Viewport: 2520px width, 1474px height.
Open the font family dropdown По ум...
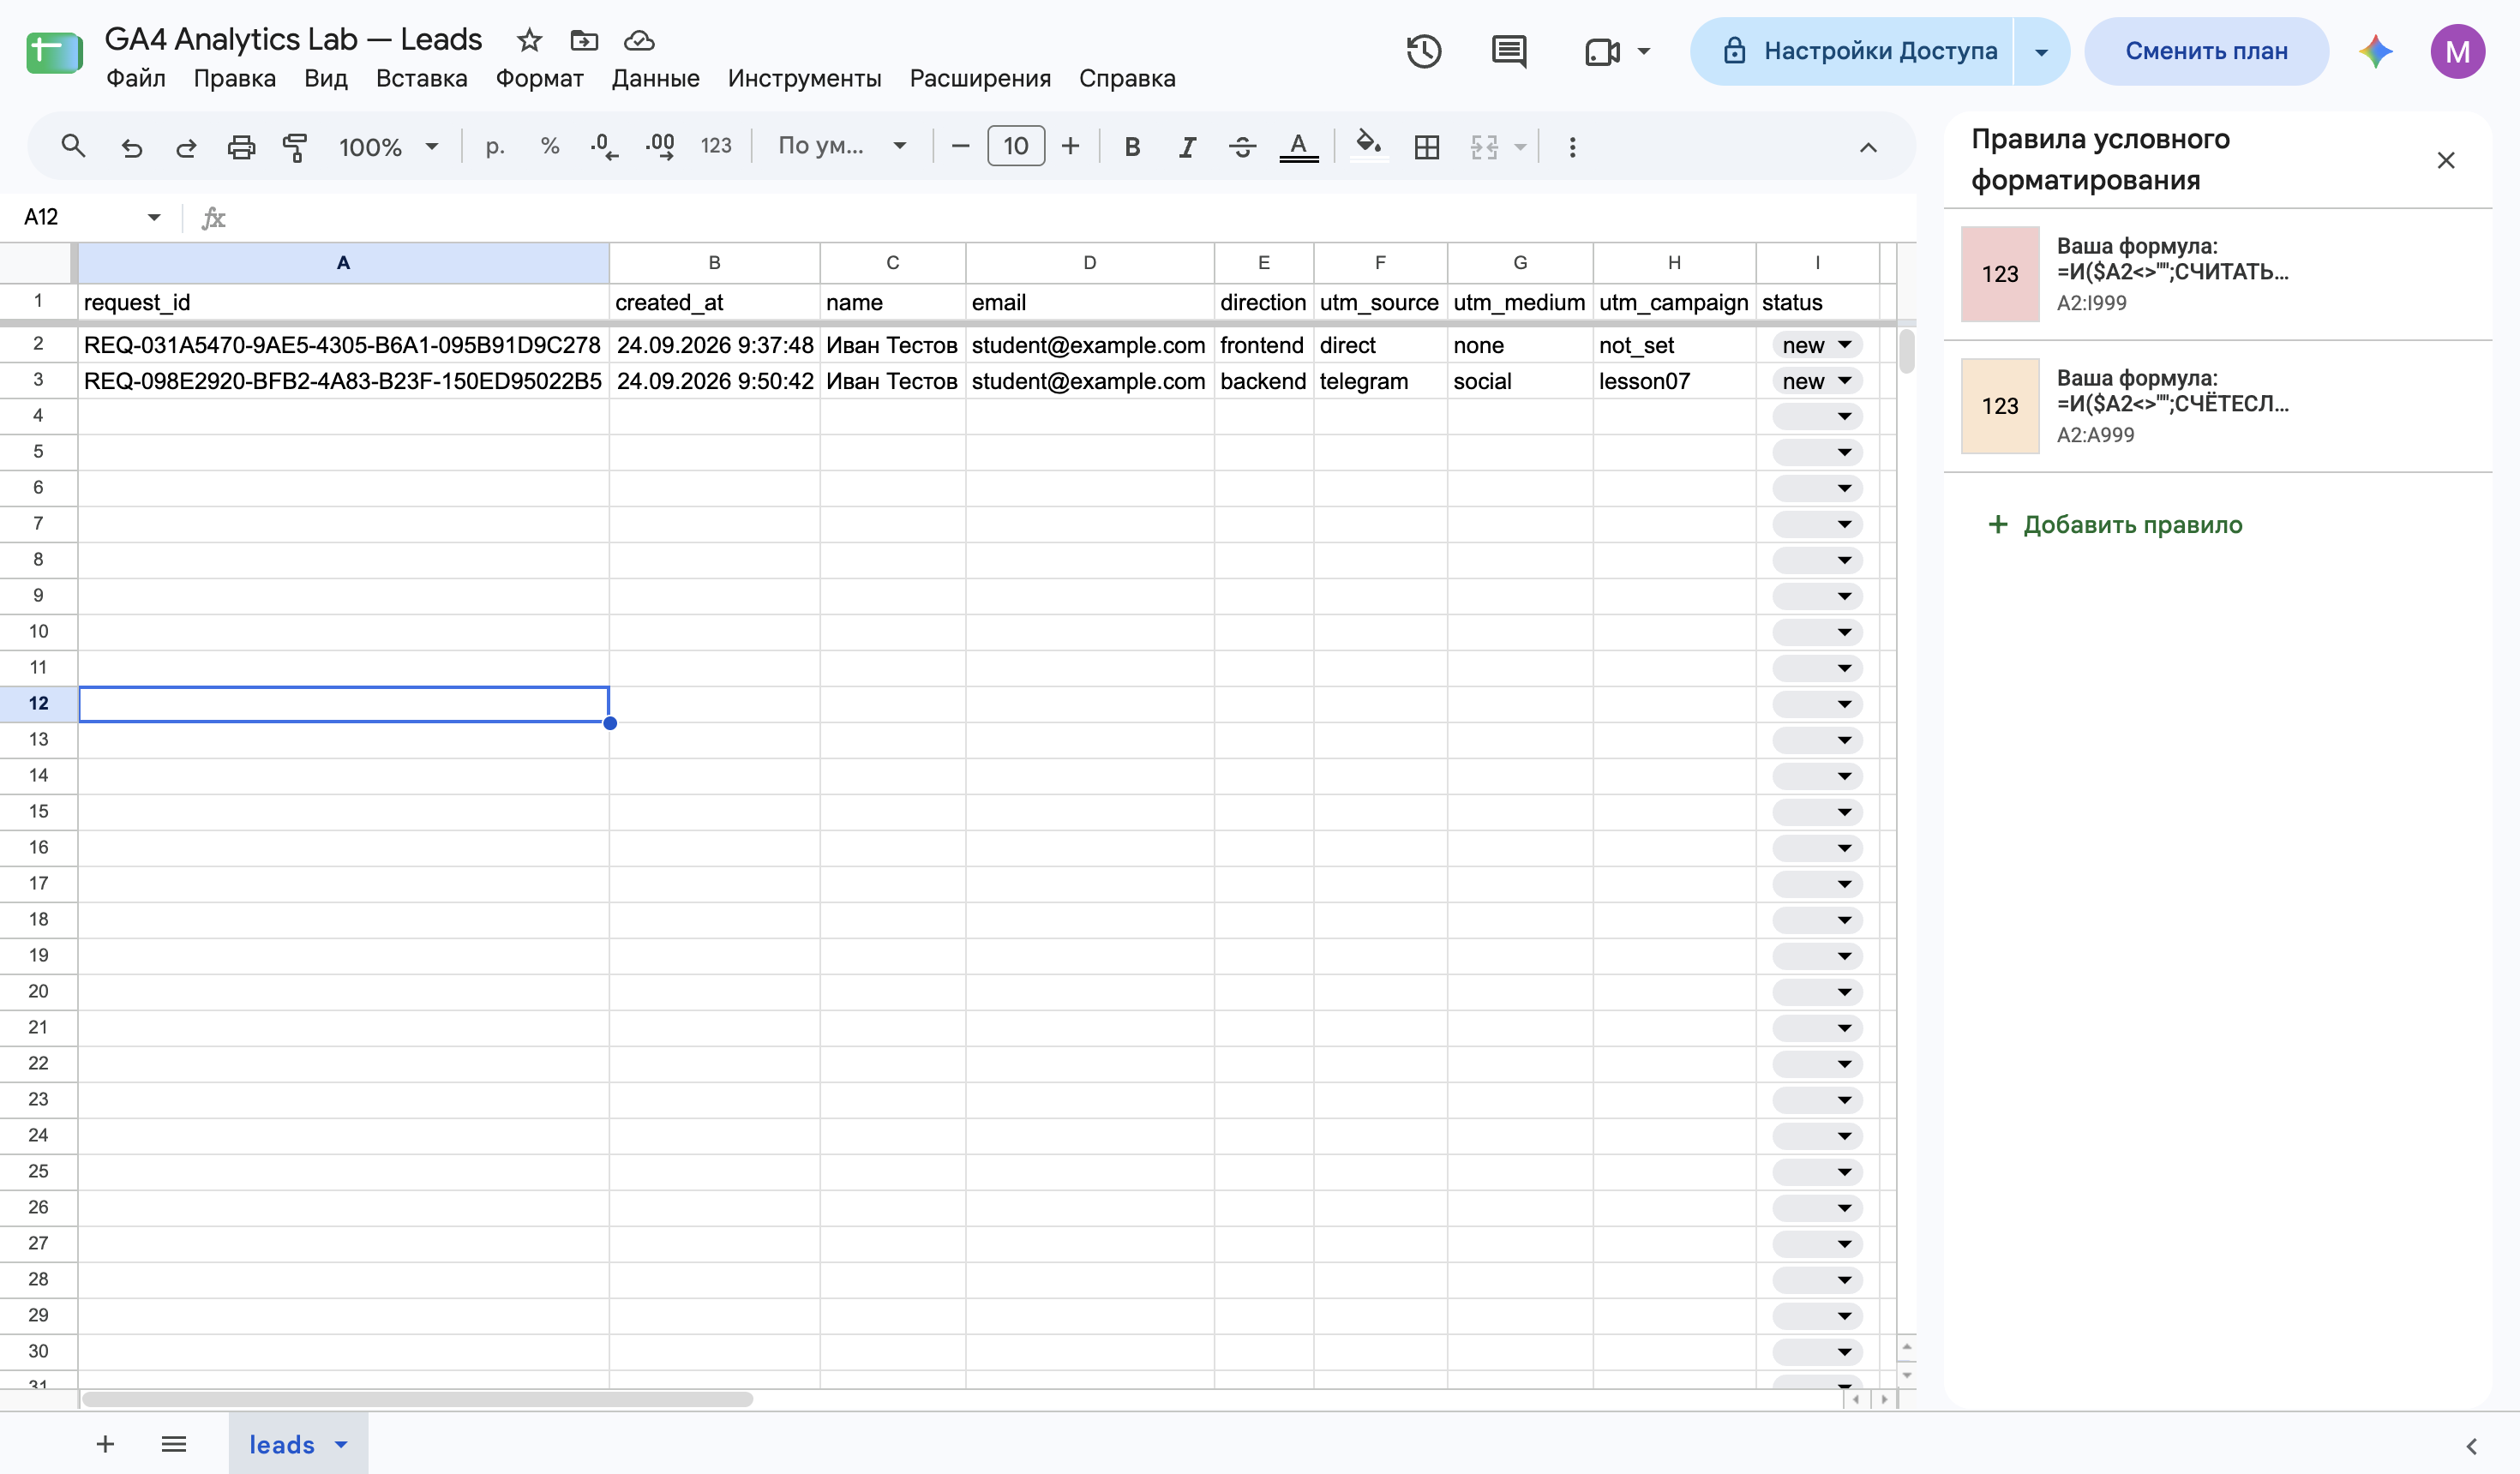click(842, 147)
